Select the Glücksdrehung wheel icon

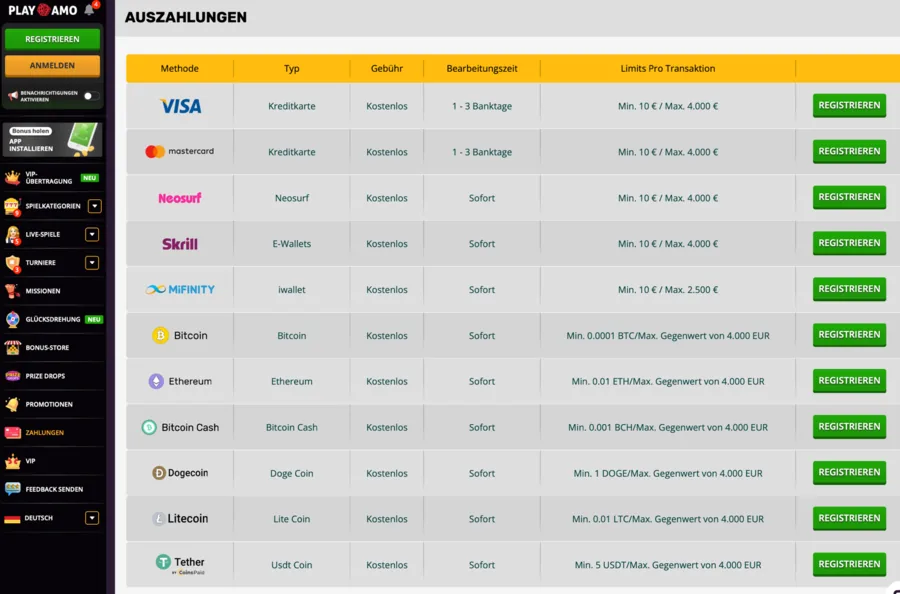(x=13, y=319)
